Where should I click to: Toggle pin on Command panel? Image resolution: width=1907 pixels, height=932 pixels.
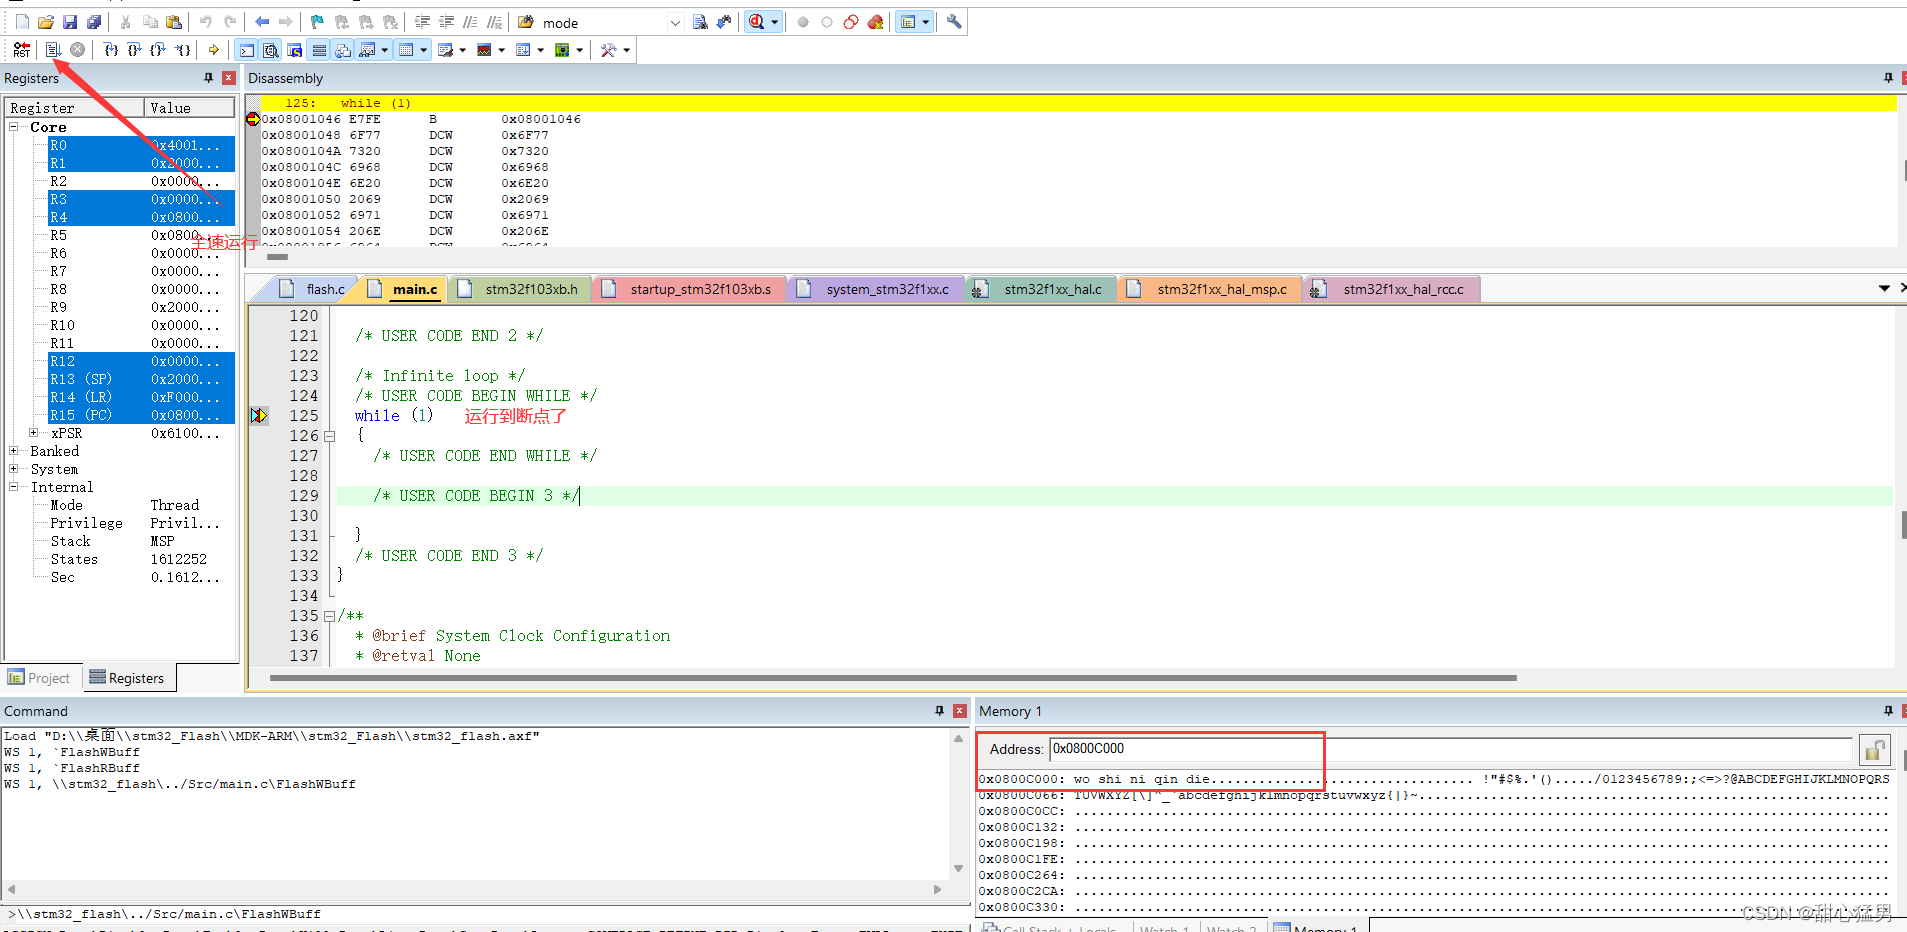pos(939,711)
